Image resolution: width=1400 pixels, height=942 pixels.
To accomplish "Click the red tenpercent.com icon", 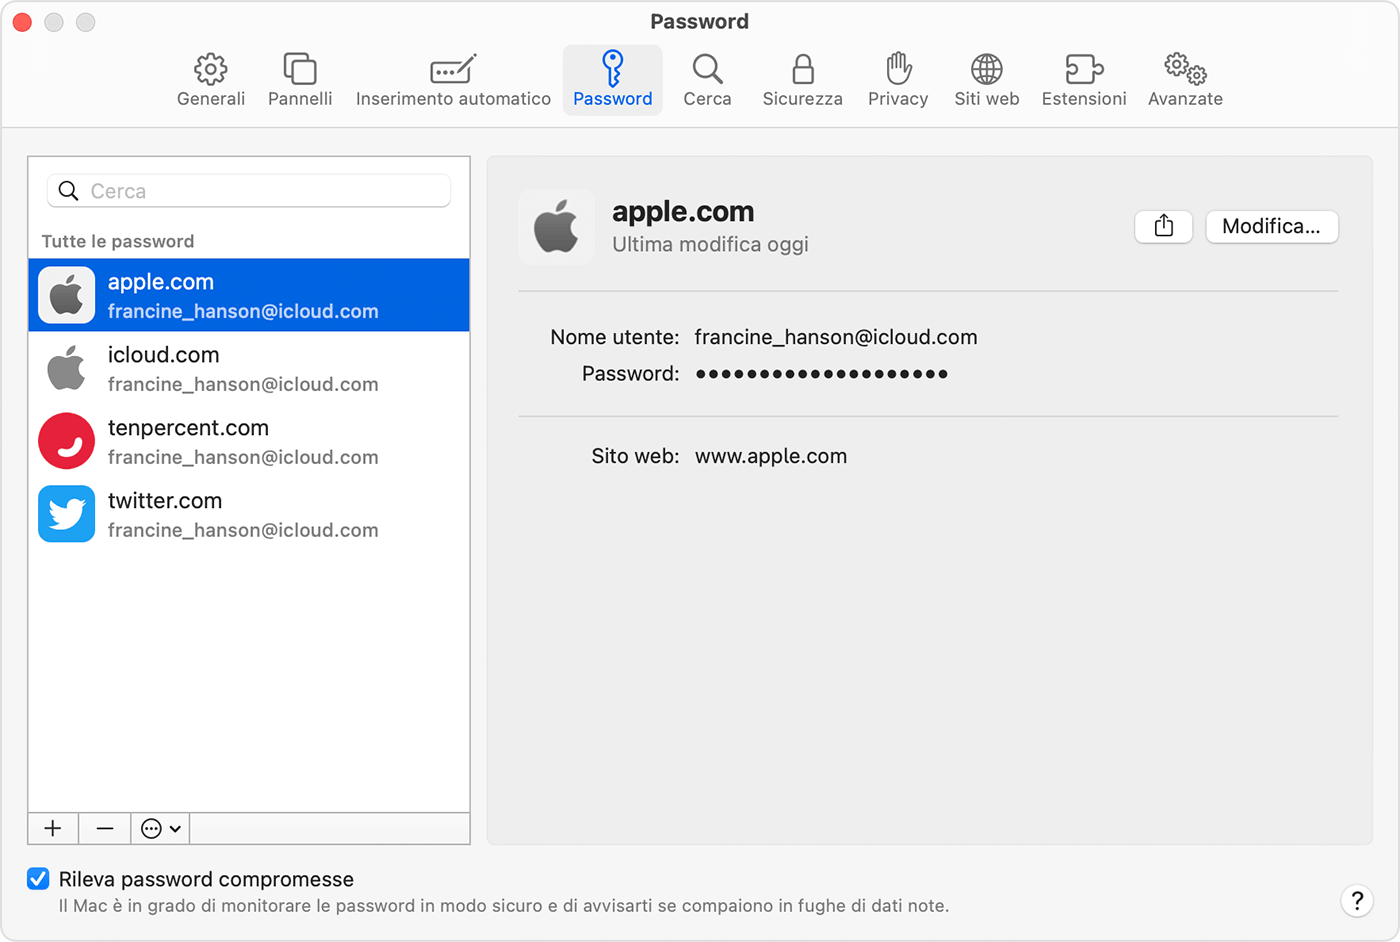I will pyautogui.click(x=67, y=441).
